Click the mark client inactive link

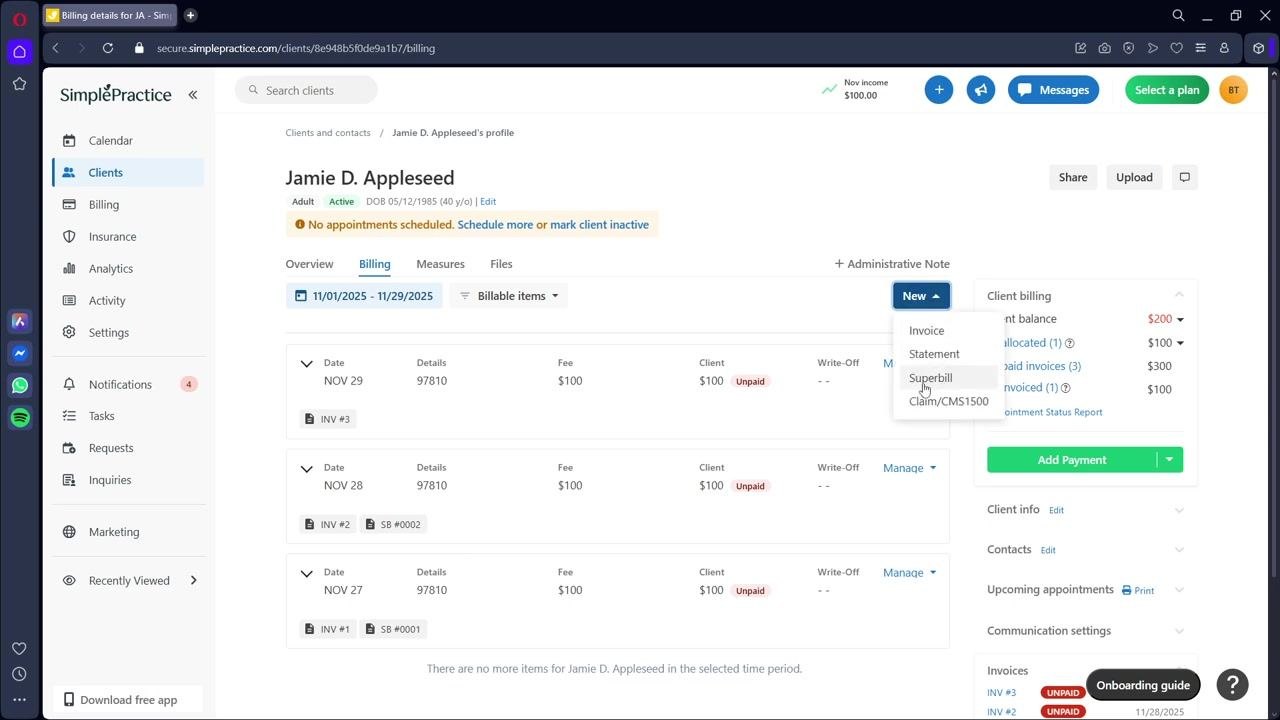599,225
